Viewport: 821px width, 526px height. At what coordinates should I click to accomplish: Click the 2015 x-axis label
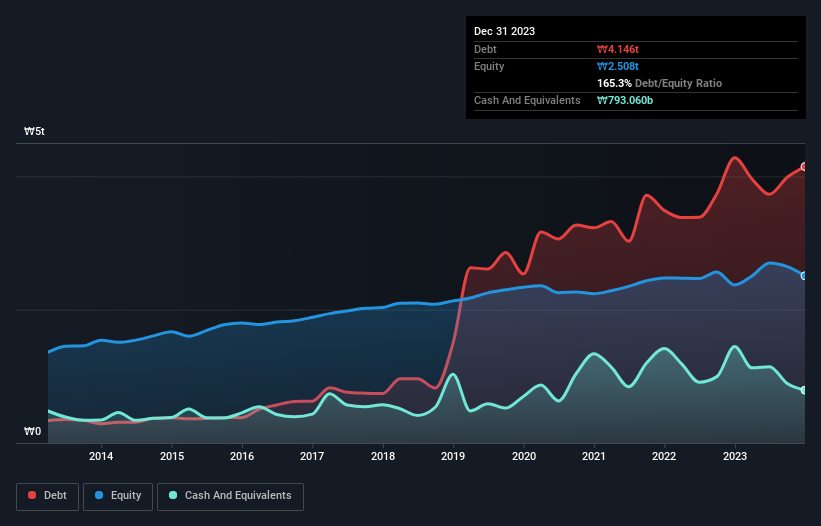tap(172, 456)
